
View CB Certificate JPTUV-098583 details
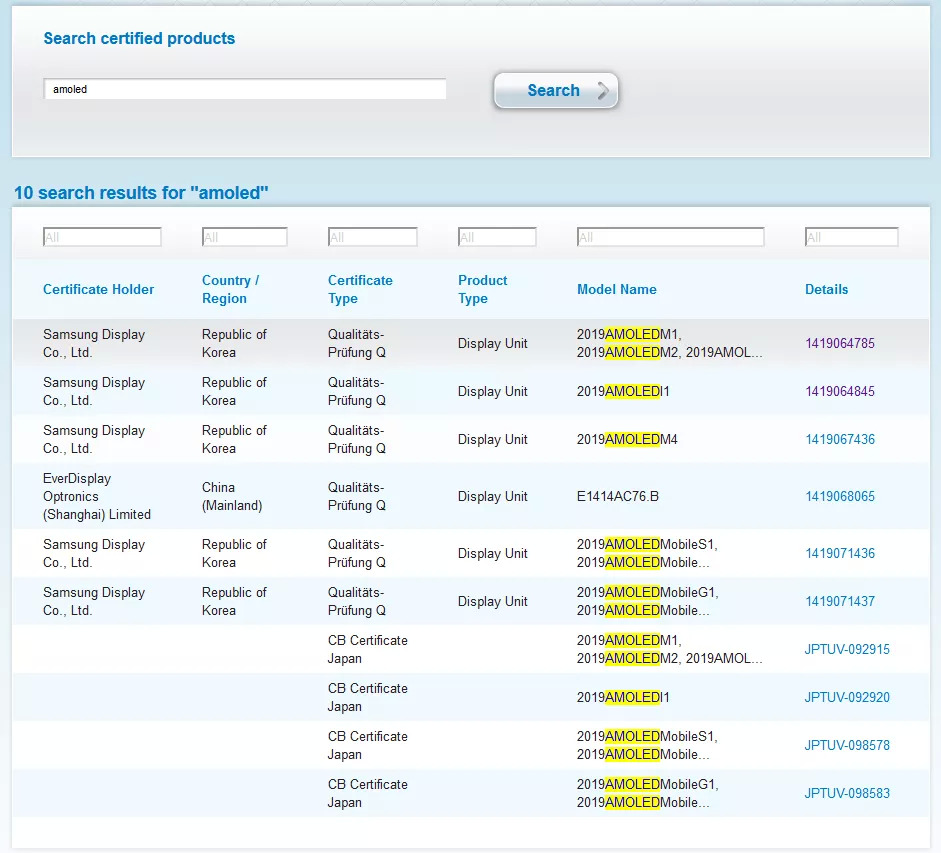847,794
